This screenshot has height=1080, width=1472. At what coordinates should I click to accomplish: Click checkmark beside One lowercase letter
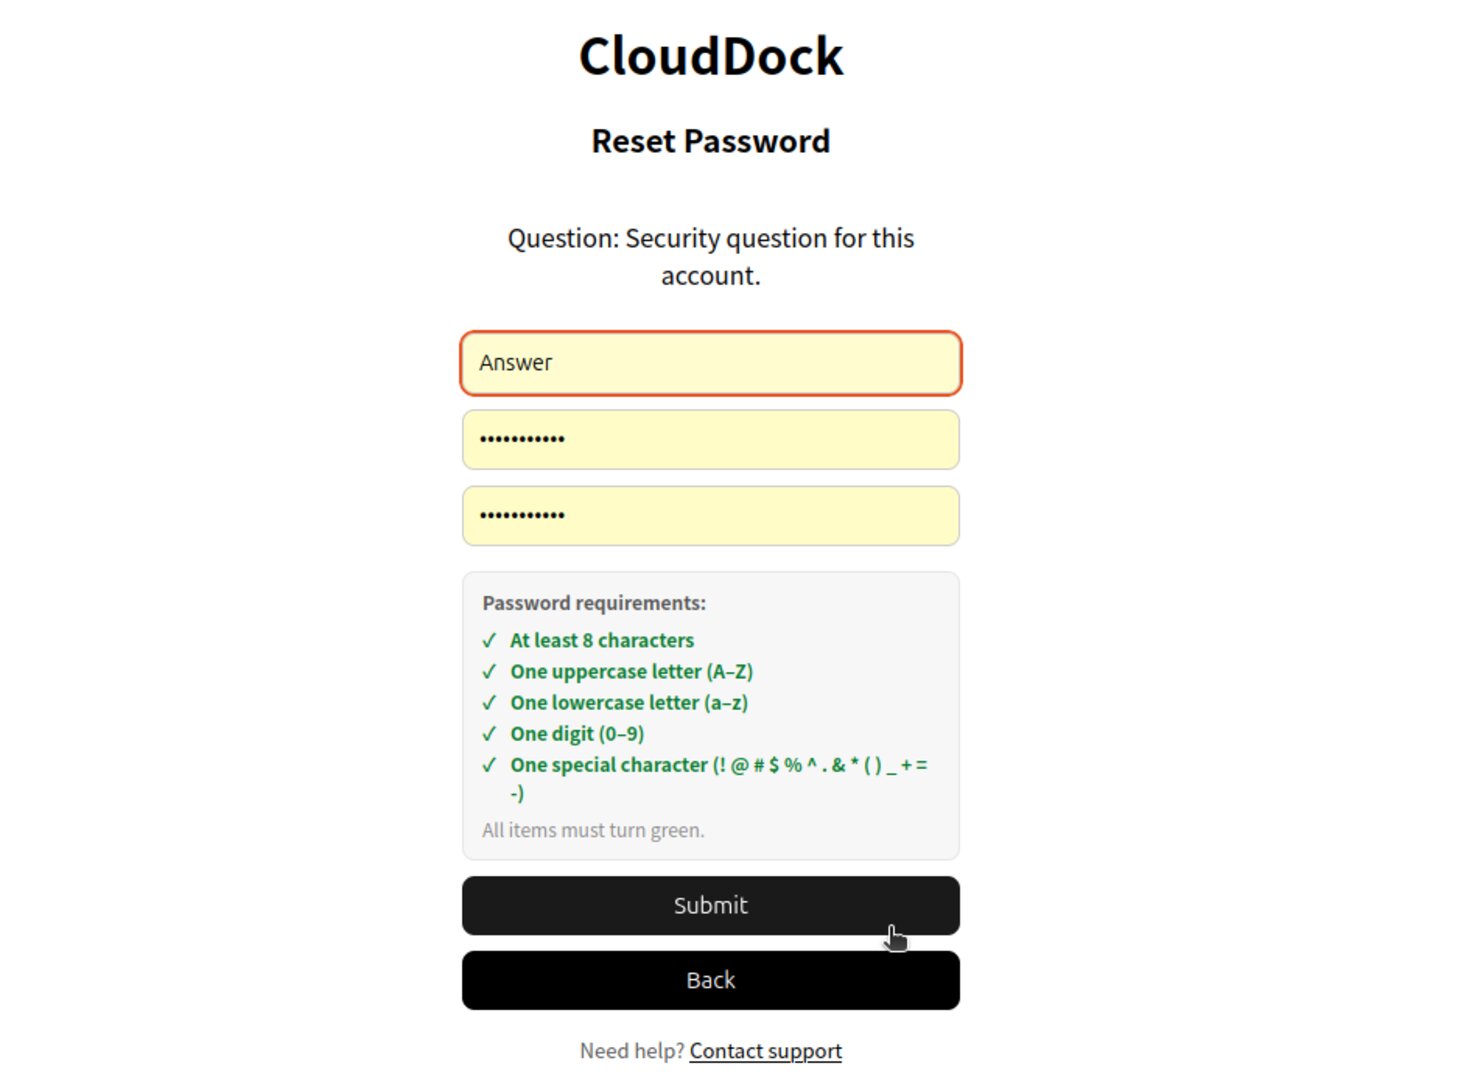click(x=489, y=703)
